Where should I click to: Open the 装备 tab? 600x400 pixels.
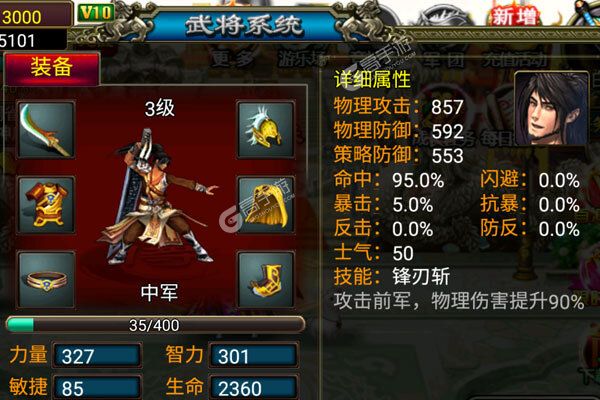pos(52,68)
